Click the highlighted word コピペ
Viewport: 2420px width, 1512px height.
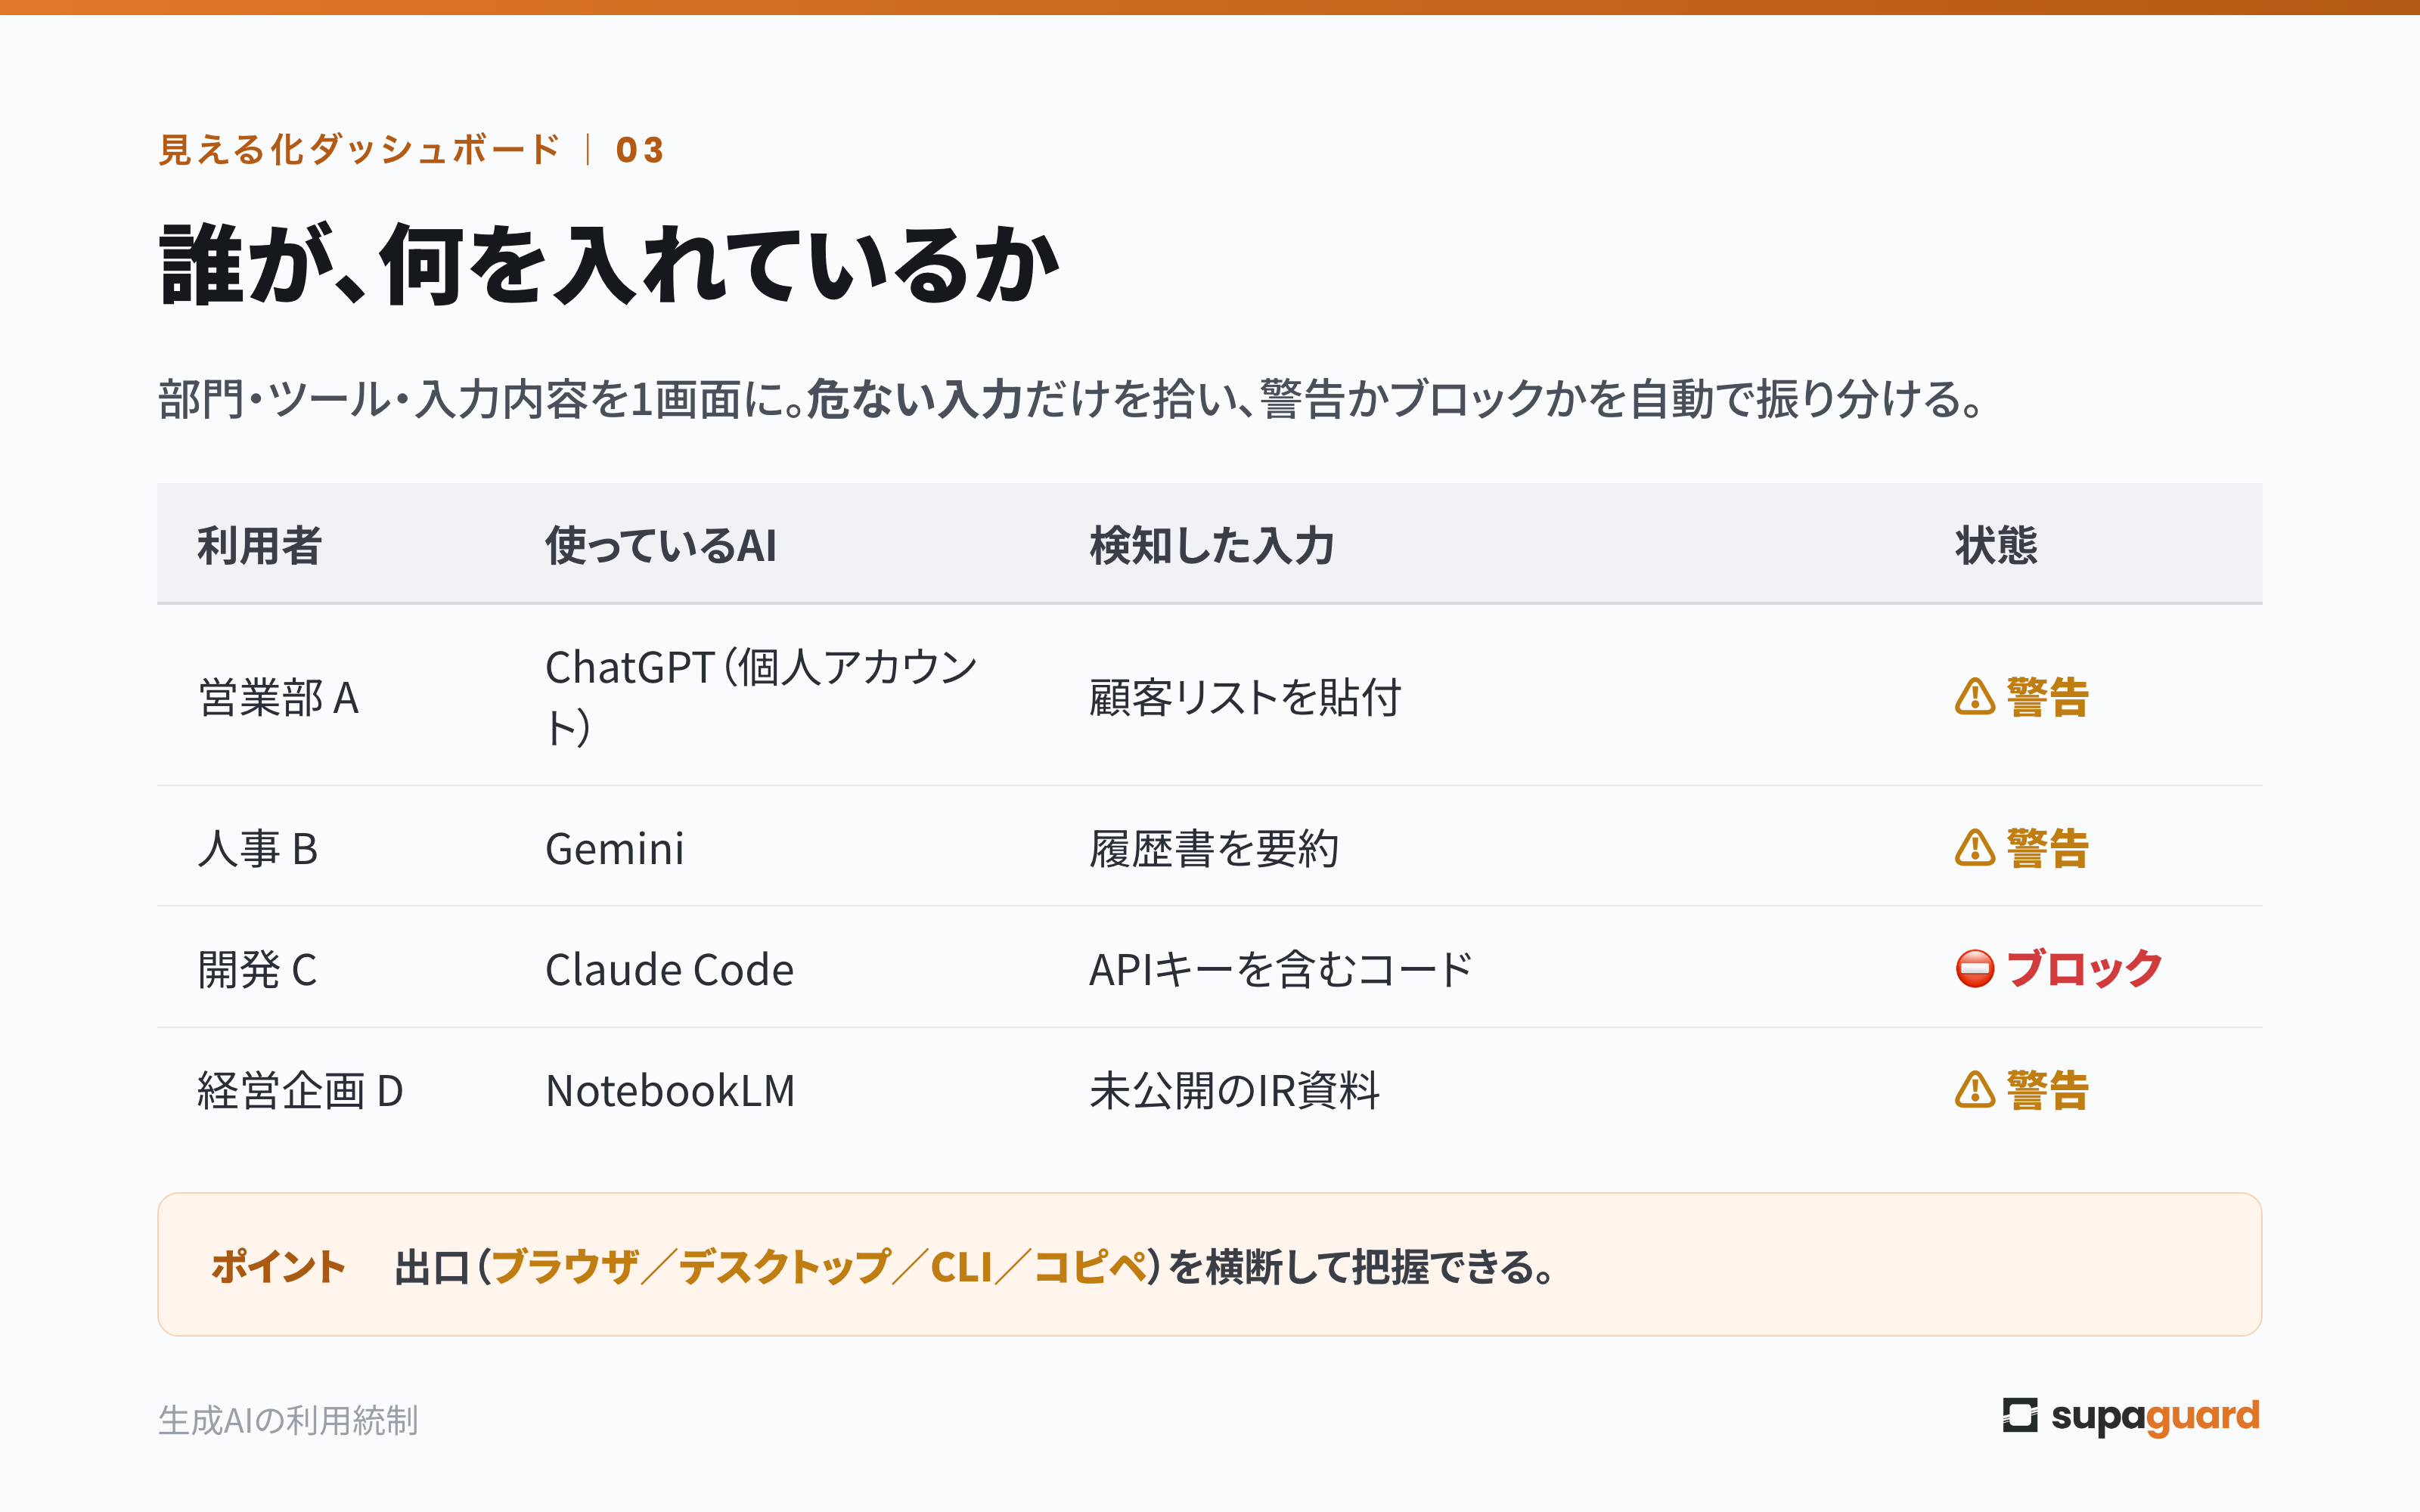[1090, 1266]
